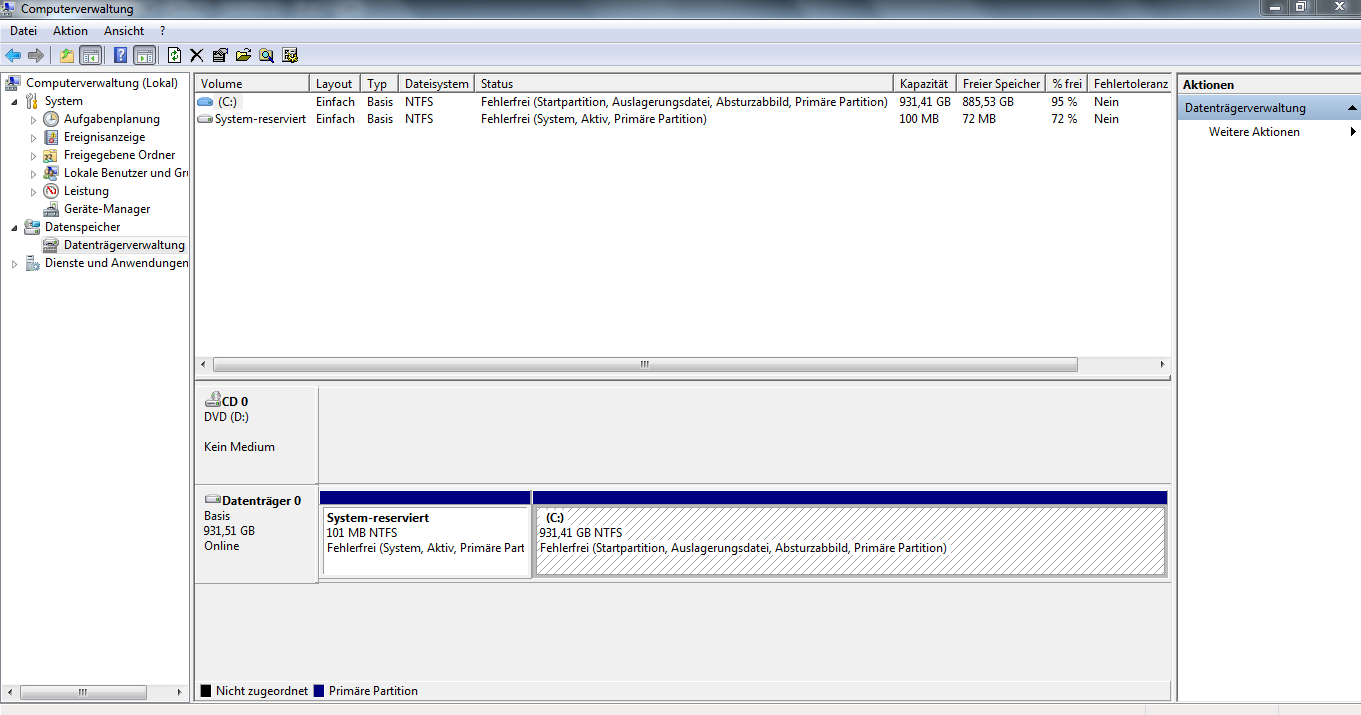Click the Lokale Benutzer users icon
This screenshot has width=1361, height=715.
(51, 173)
